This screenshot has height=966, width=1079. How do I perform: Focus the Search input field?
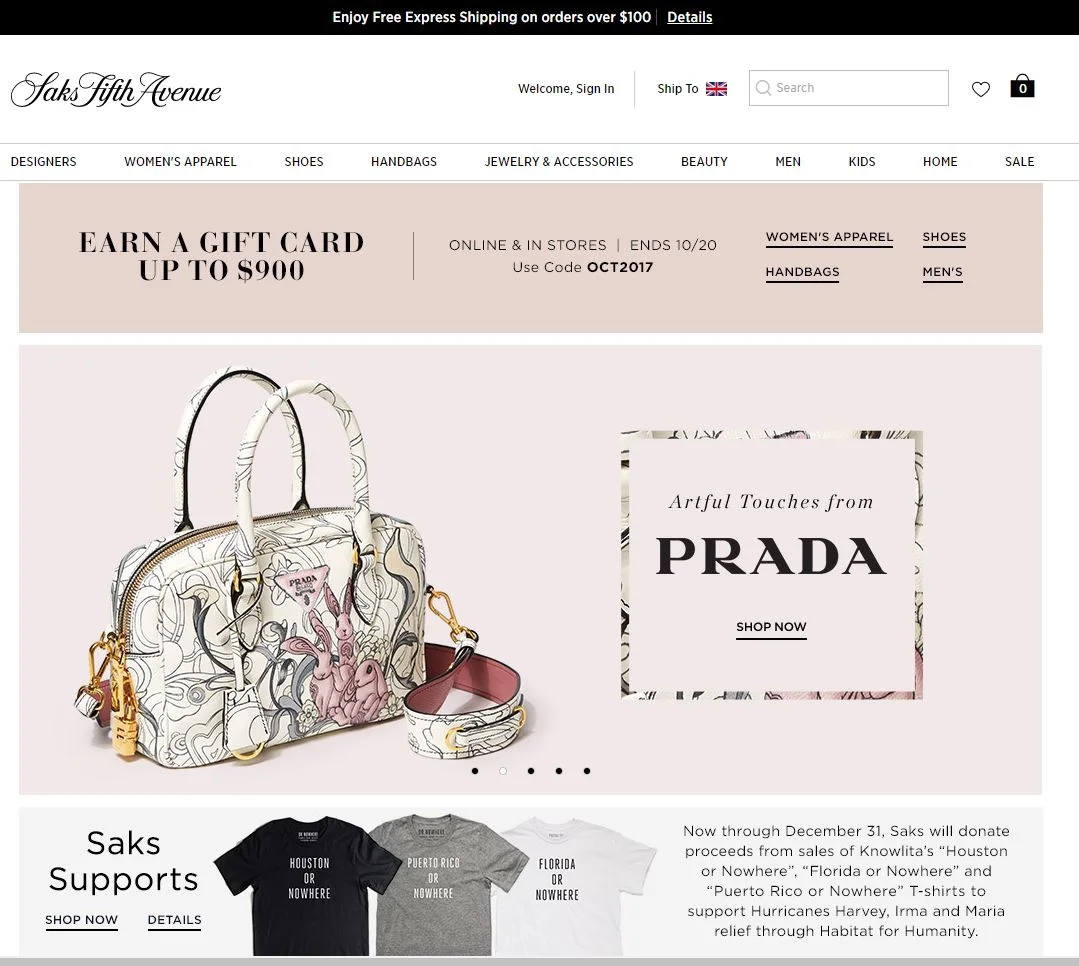tap(848, 88)
